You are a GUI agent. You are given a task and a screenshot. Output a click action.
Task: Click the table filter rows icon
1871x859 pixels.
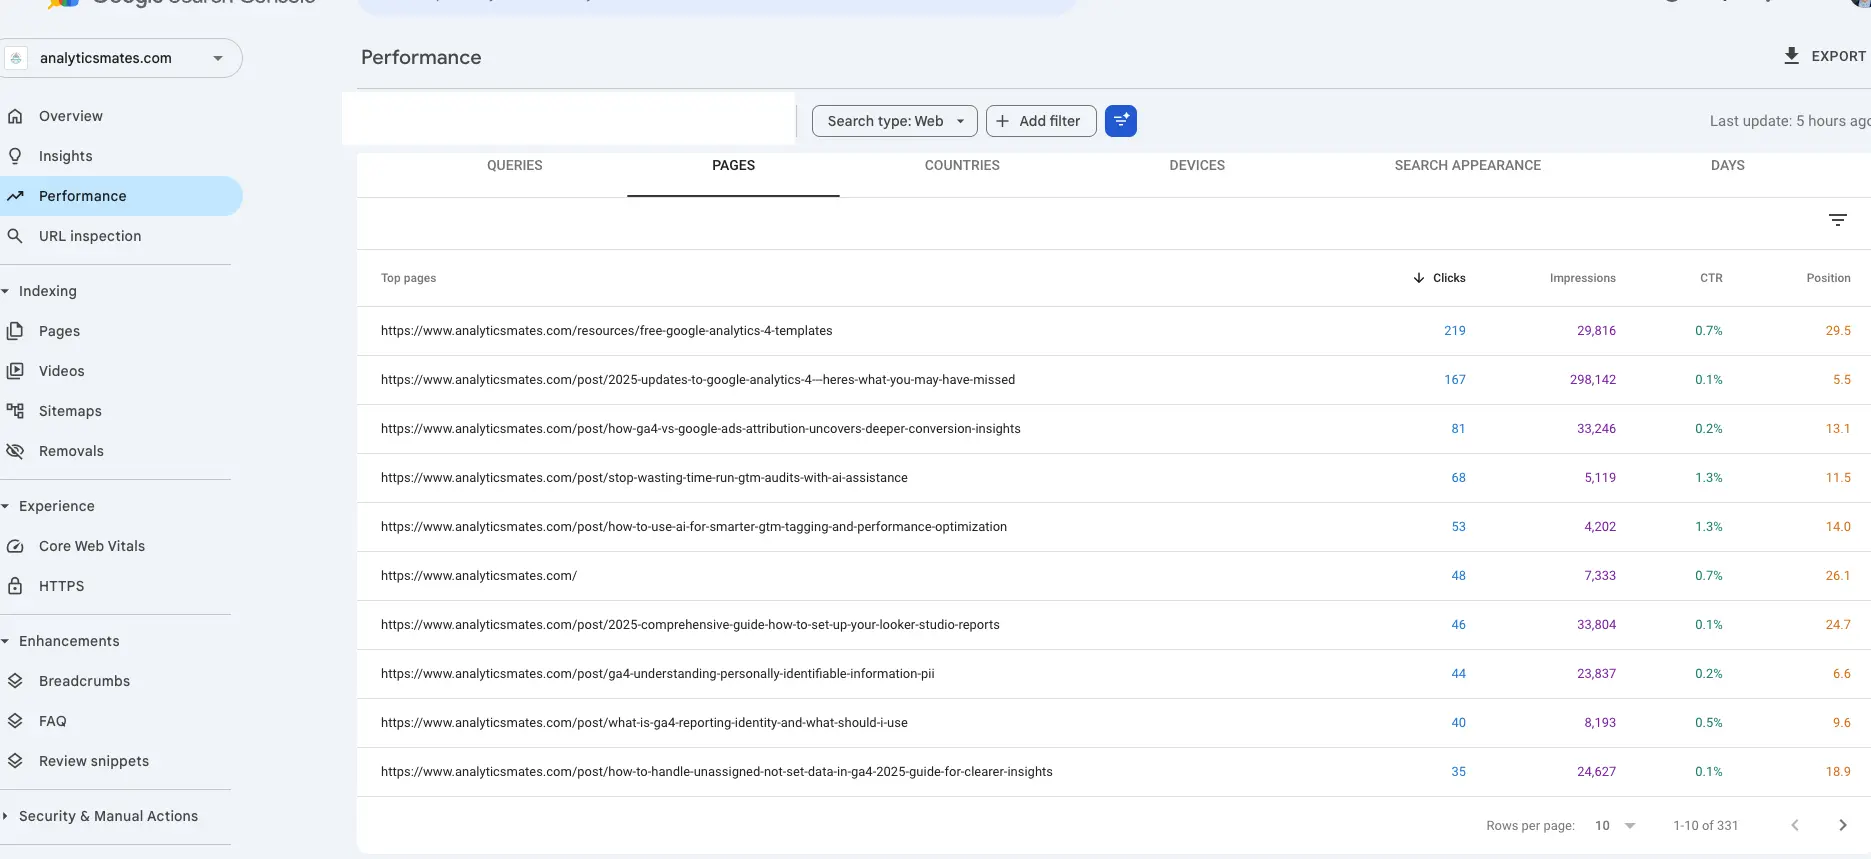(1838, 220)
